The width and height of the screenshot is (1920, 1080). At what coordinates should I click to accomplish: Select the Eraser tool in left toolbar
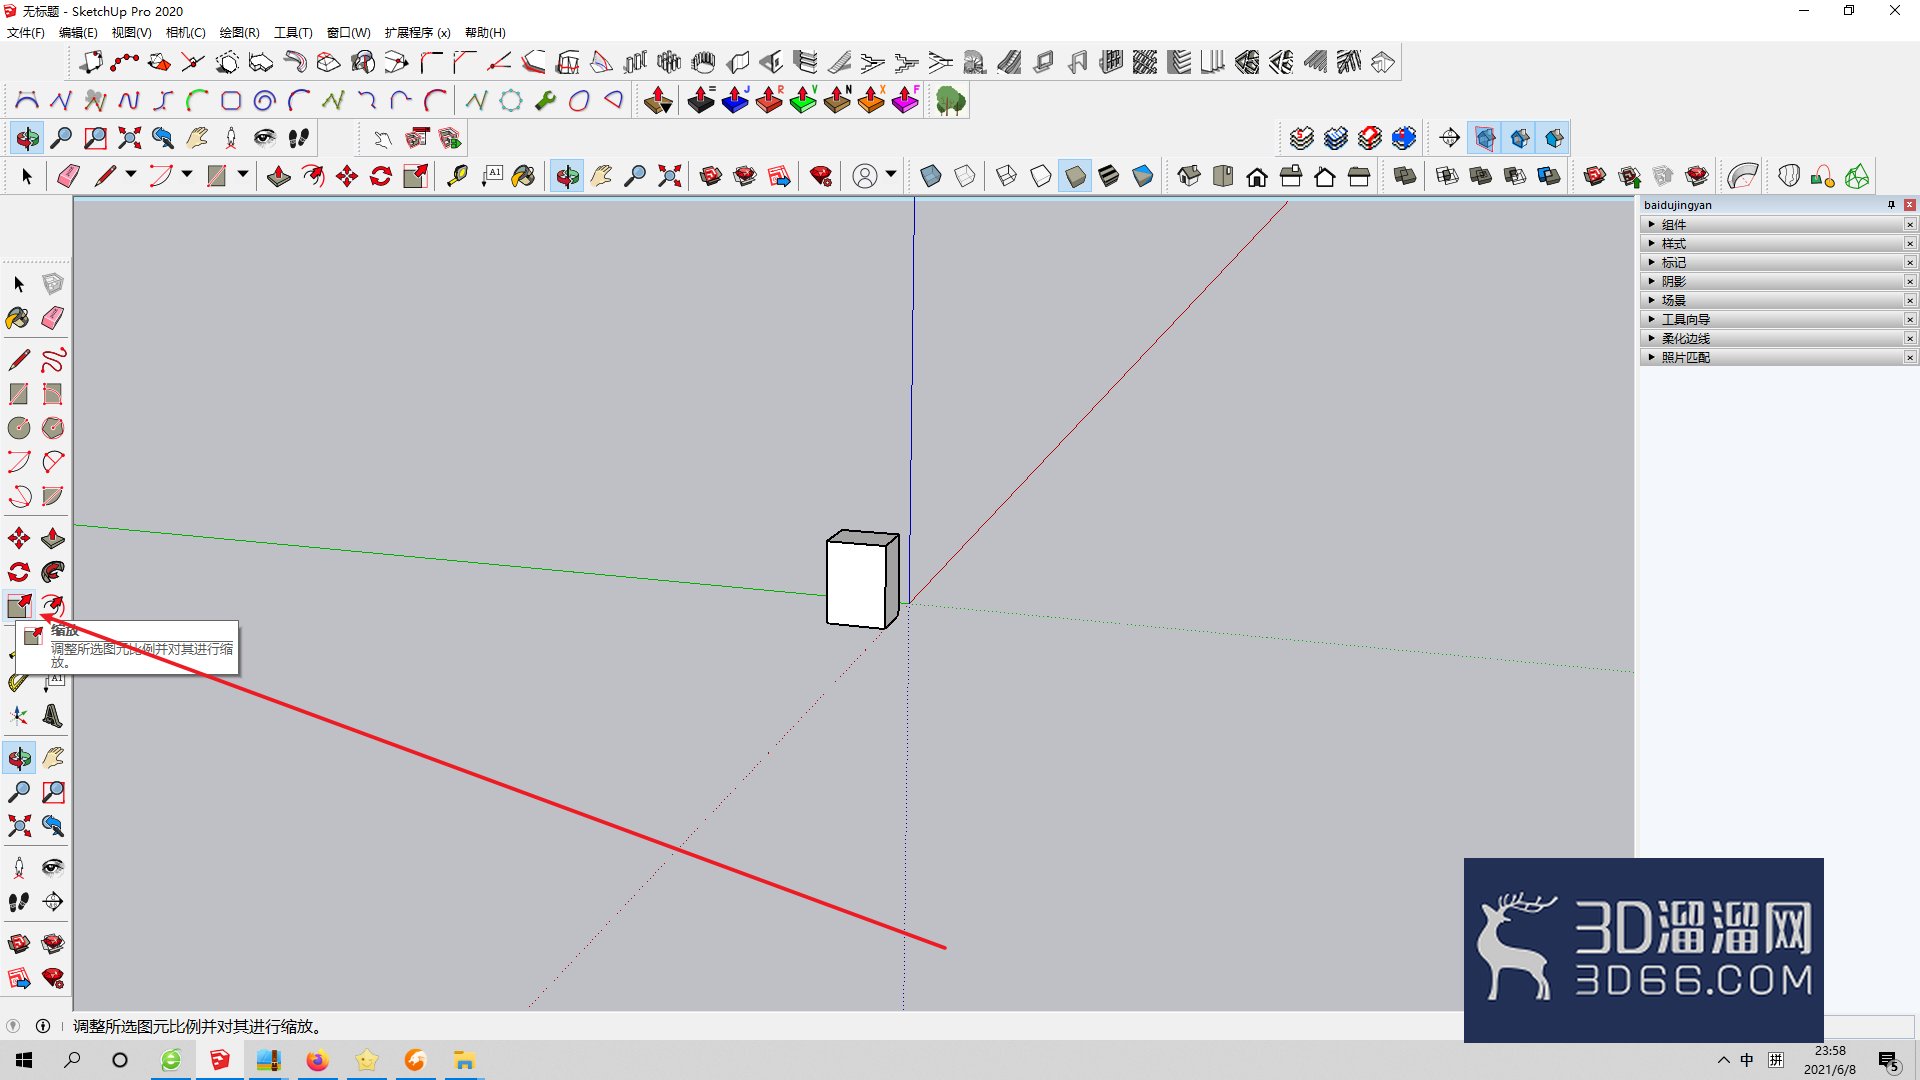[53, 318]
